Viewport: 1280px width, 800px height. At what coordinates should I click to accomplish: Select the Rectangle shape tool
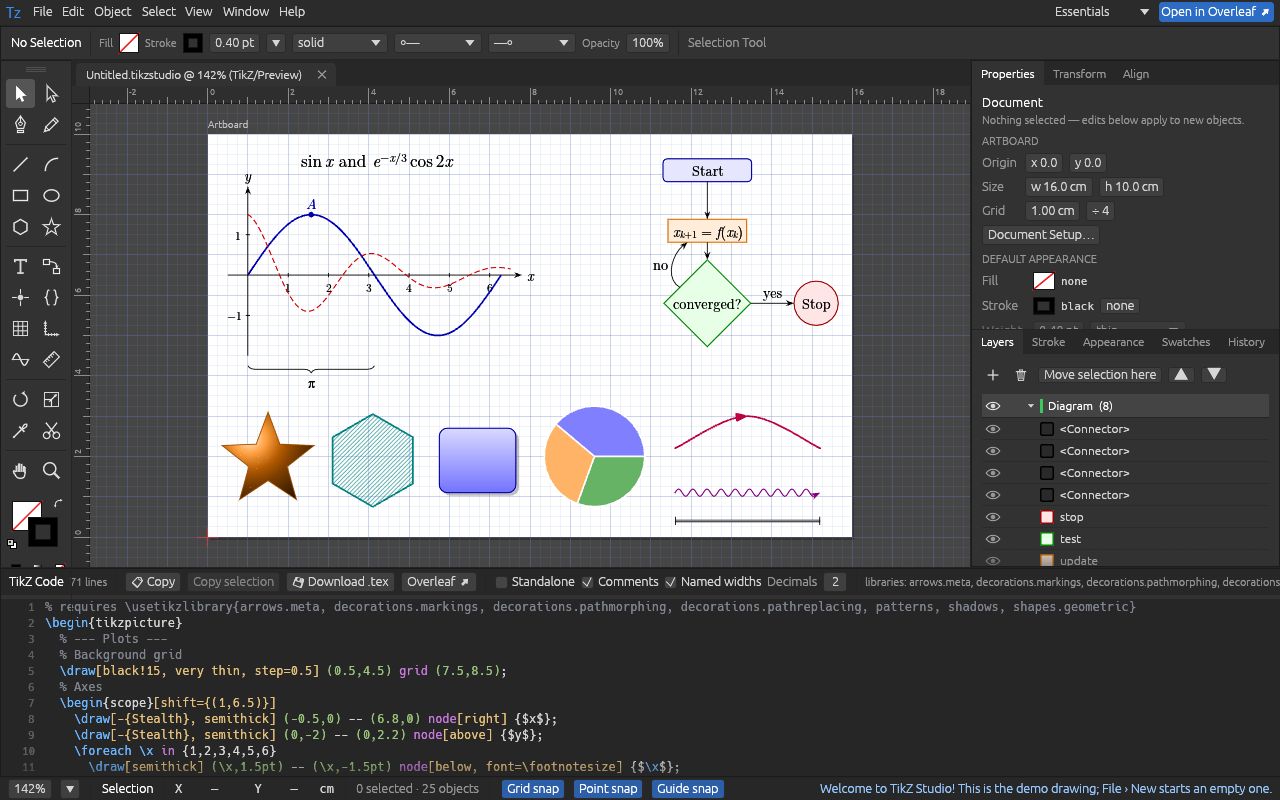[x=20, y=196]
